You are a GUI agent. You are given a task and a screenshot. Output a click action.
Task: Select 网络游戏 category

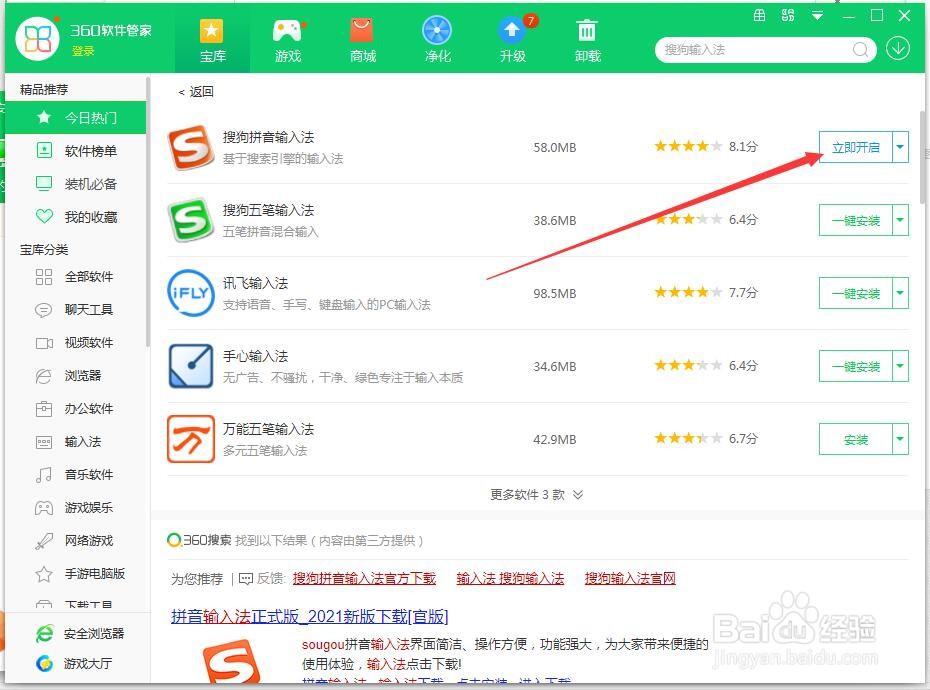click(75, 540)
